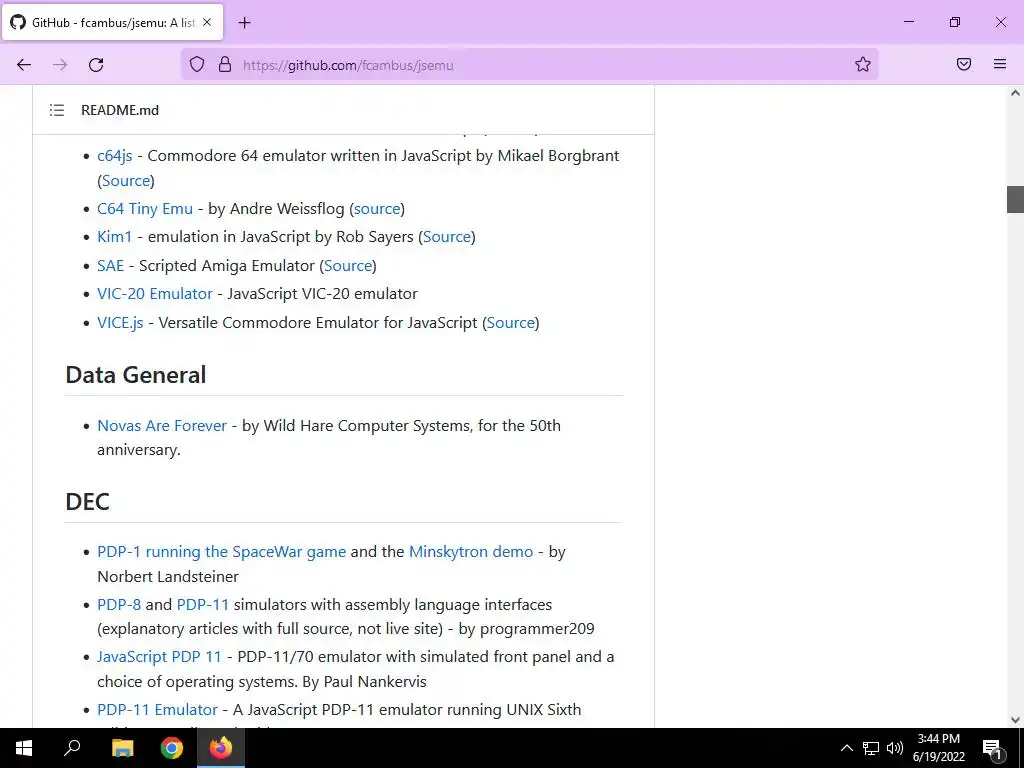
Task: Open Google Chrome from taskbar
Action: pos(172,748)
